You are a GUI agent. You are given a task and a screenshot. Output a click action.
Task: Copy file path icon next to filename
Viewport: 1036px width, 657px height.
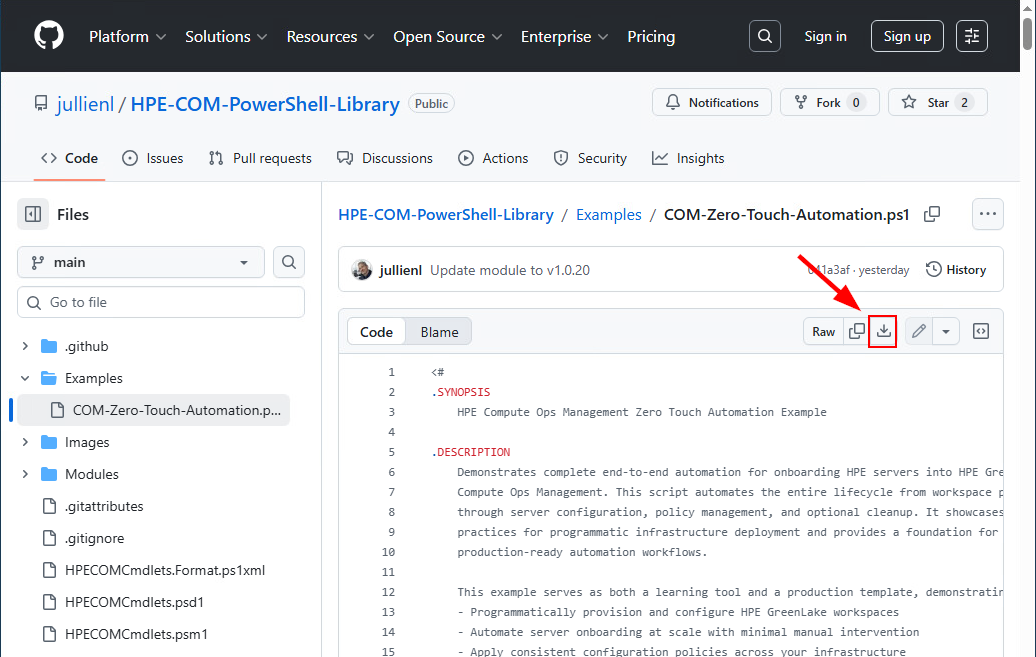pos(932,214)
